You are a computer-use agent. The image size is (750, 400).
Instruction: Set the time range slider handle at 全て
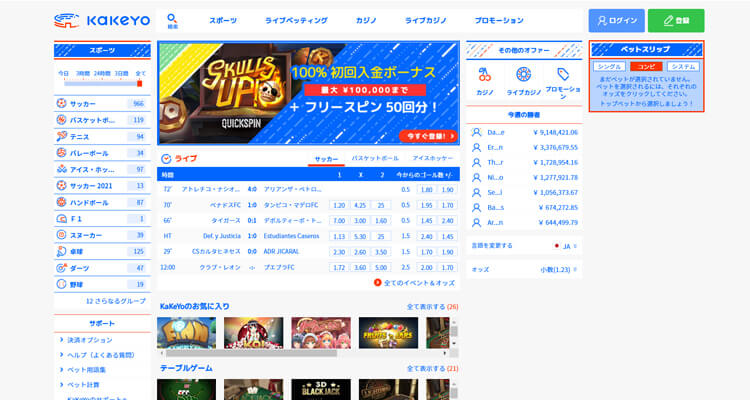point(140,83)
